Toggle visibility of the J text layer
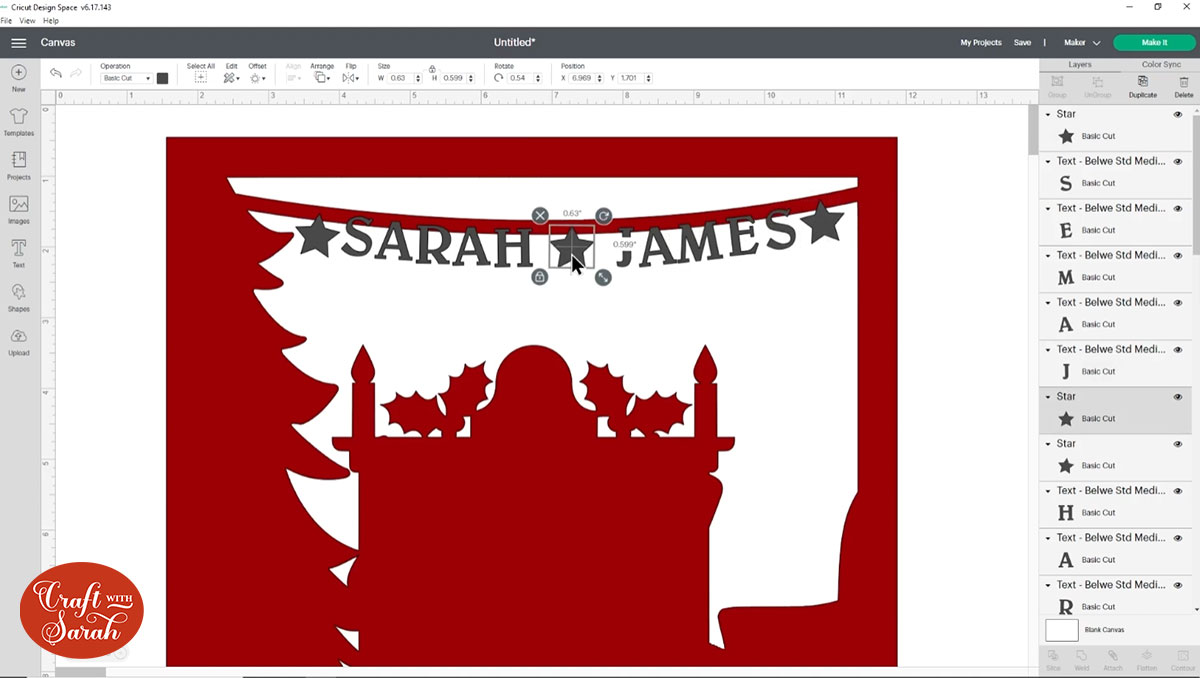 tap(1177, 350)
